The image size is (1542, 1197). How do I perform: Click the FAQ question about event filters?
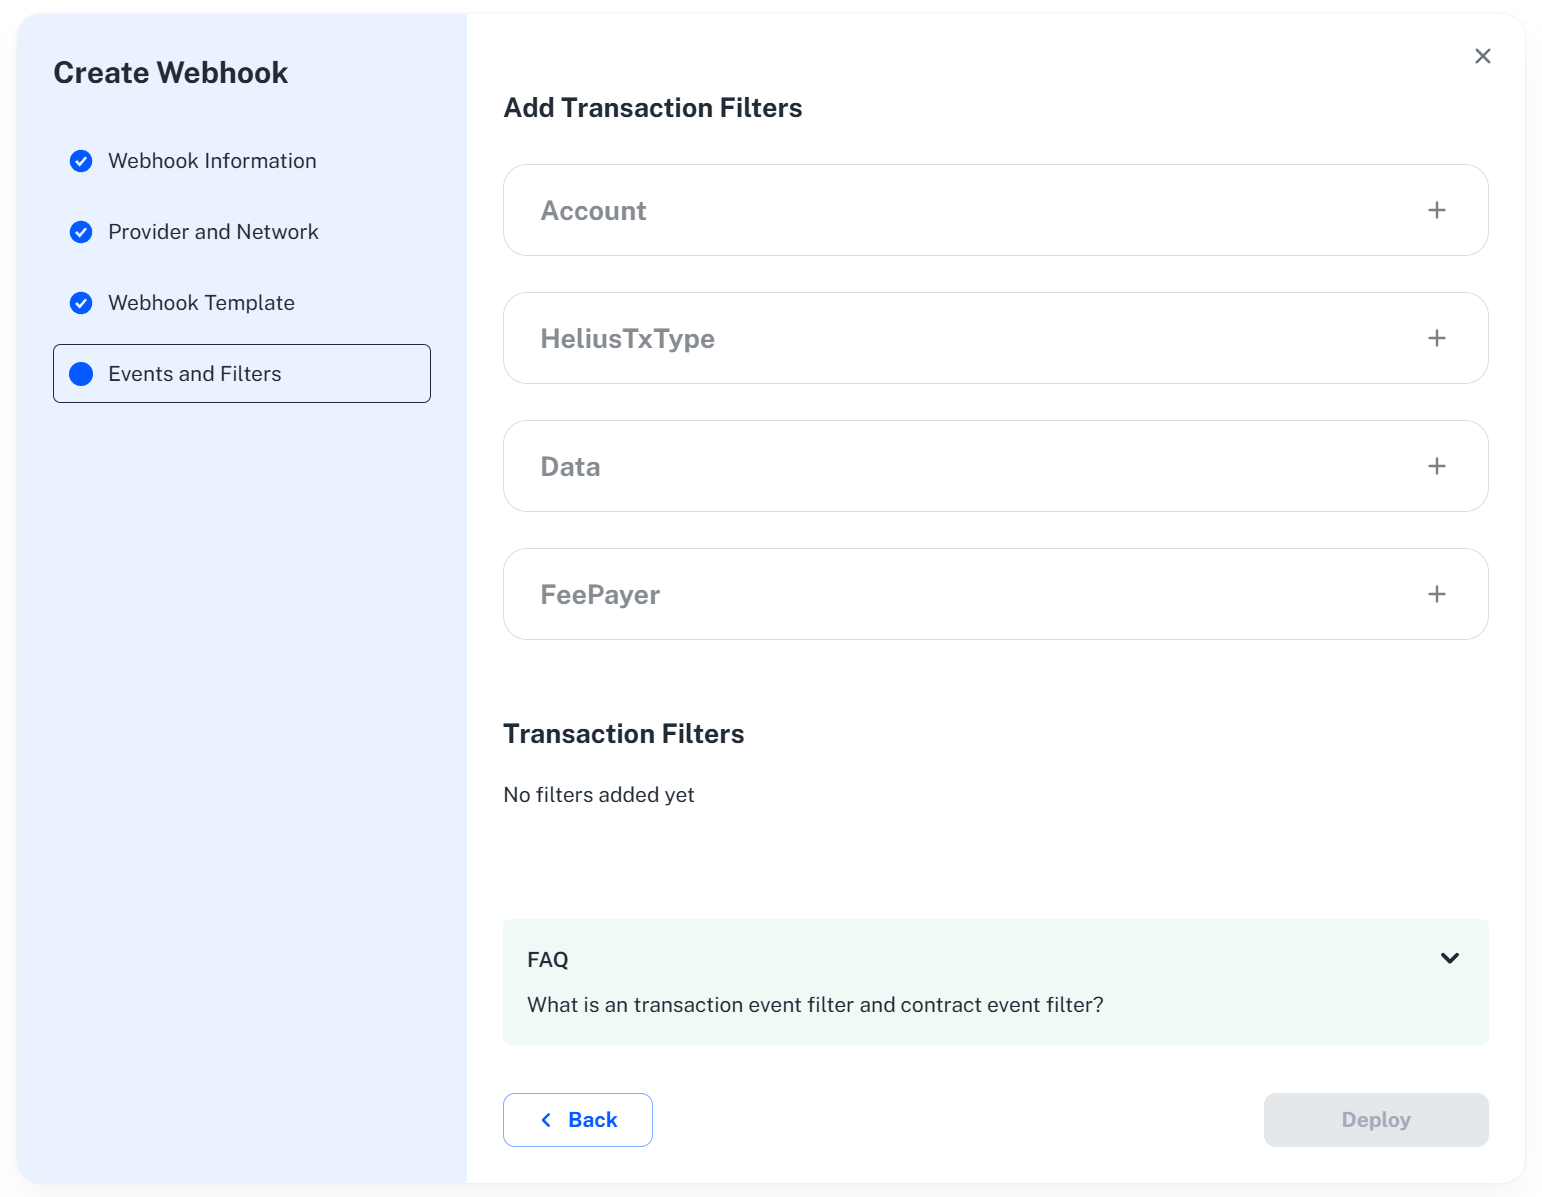pyautogui.click(x=815, y=1005)
